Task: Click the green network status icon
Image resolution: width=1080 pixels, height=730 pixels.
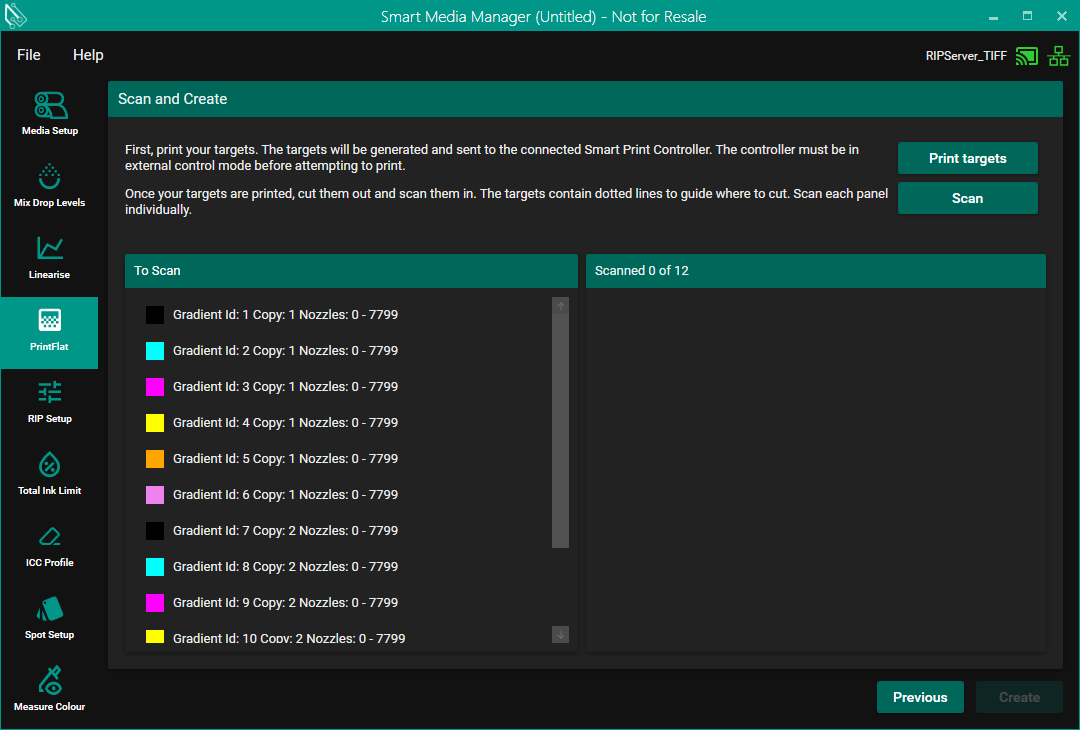Action: coord(1058,56)
